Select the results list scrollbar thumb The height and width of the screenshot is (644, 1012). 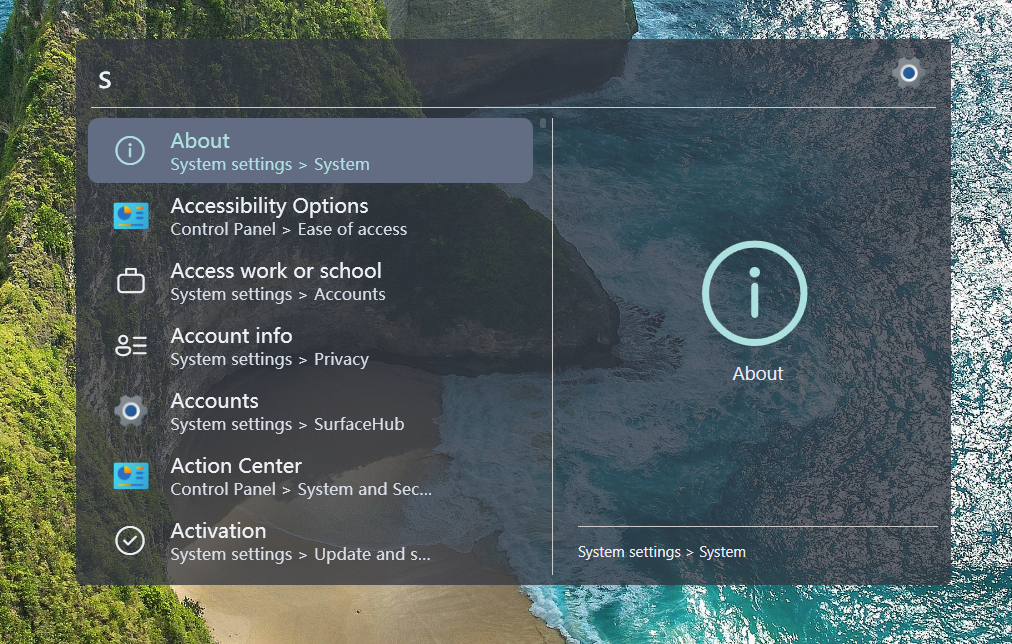[543, 123]
